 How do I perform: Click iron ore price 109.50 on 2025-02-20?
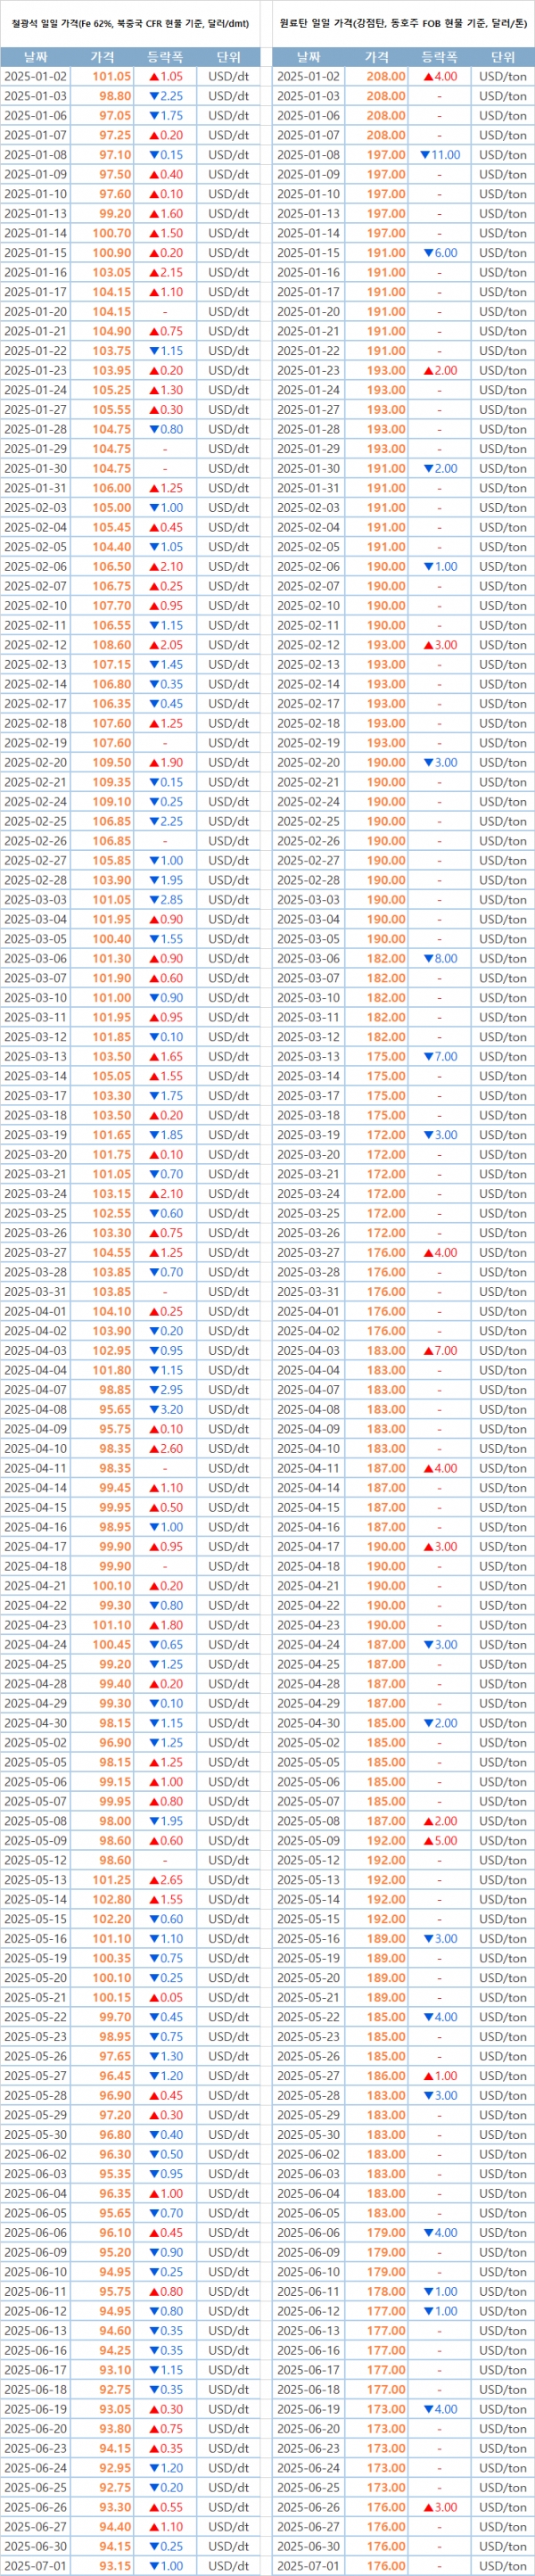[112, 762]
